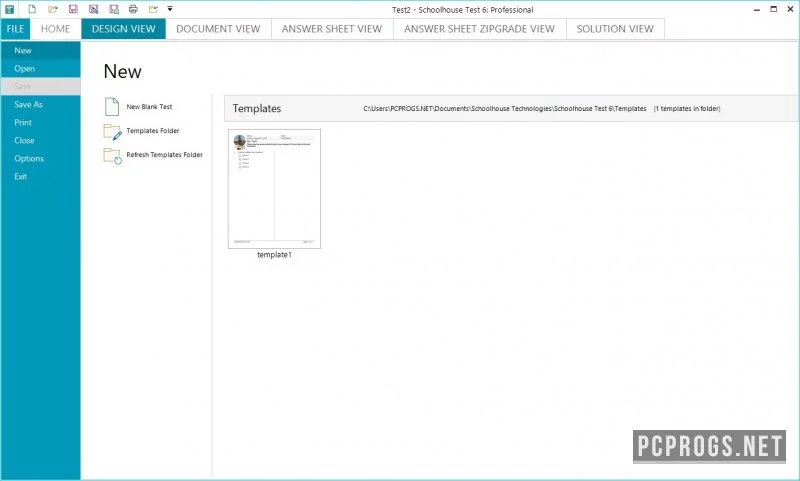Click the '1 templates in folder' text
Screen dimensions: 800x481
[x=687, y=109]
